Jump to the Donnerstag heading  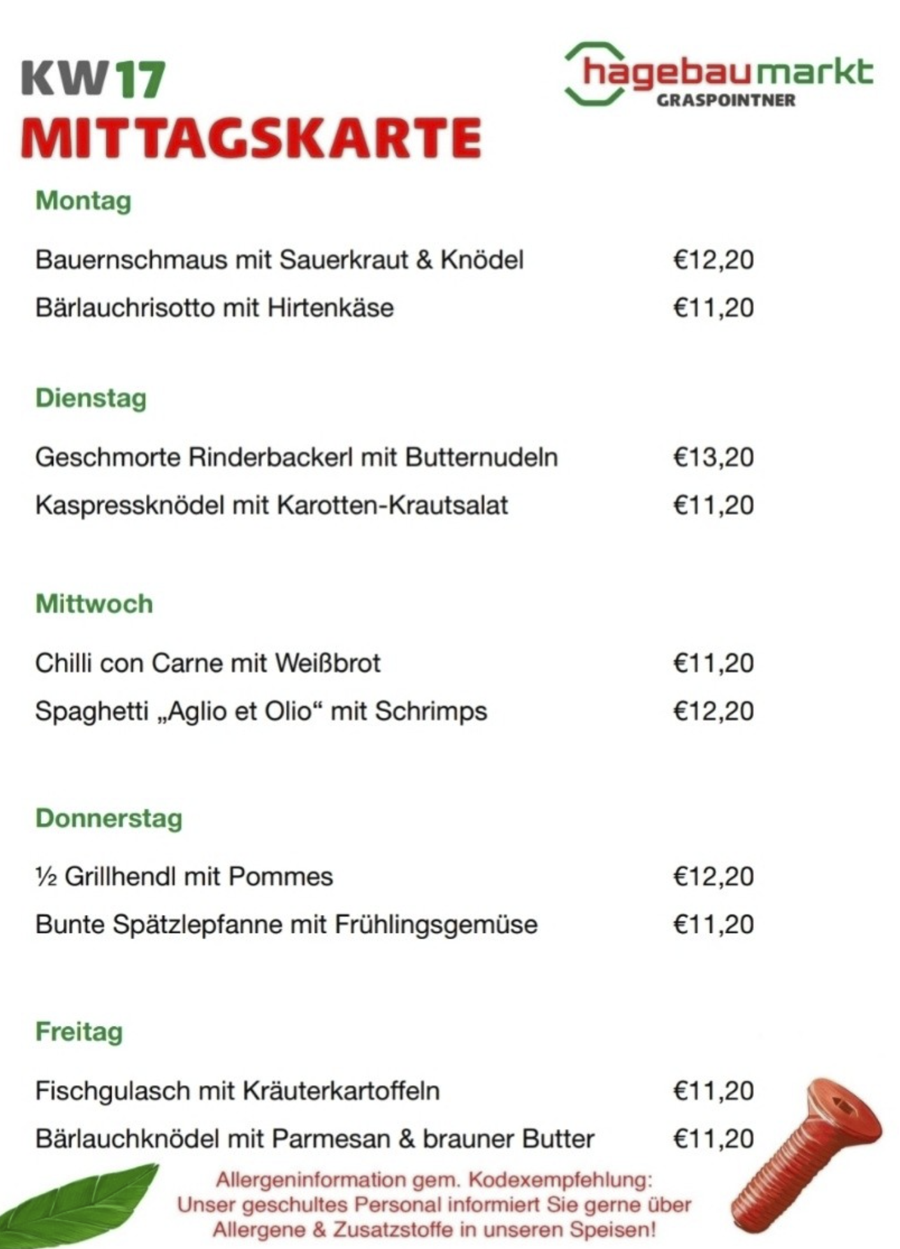(x=109, y=818)
